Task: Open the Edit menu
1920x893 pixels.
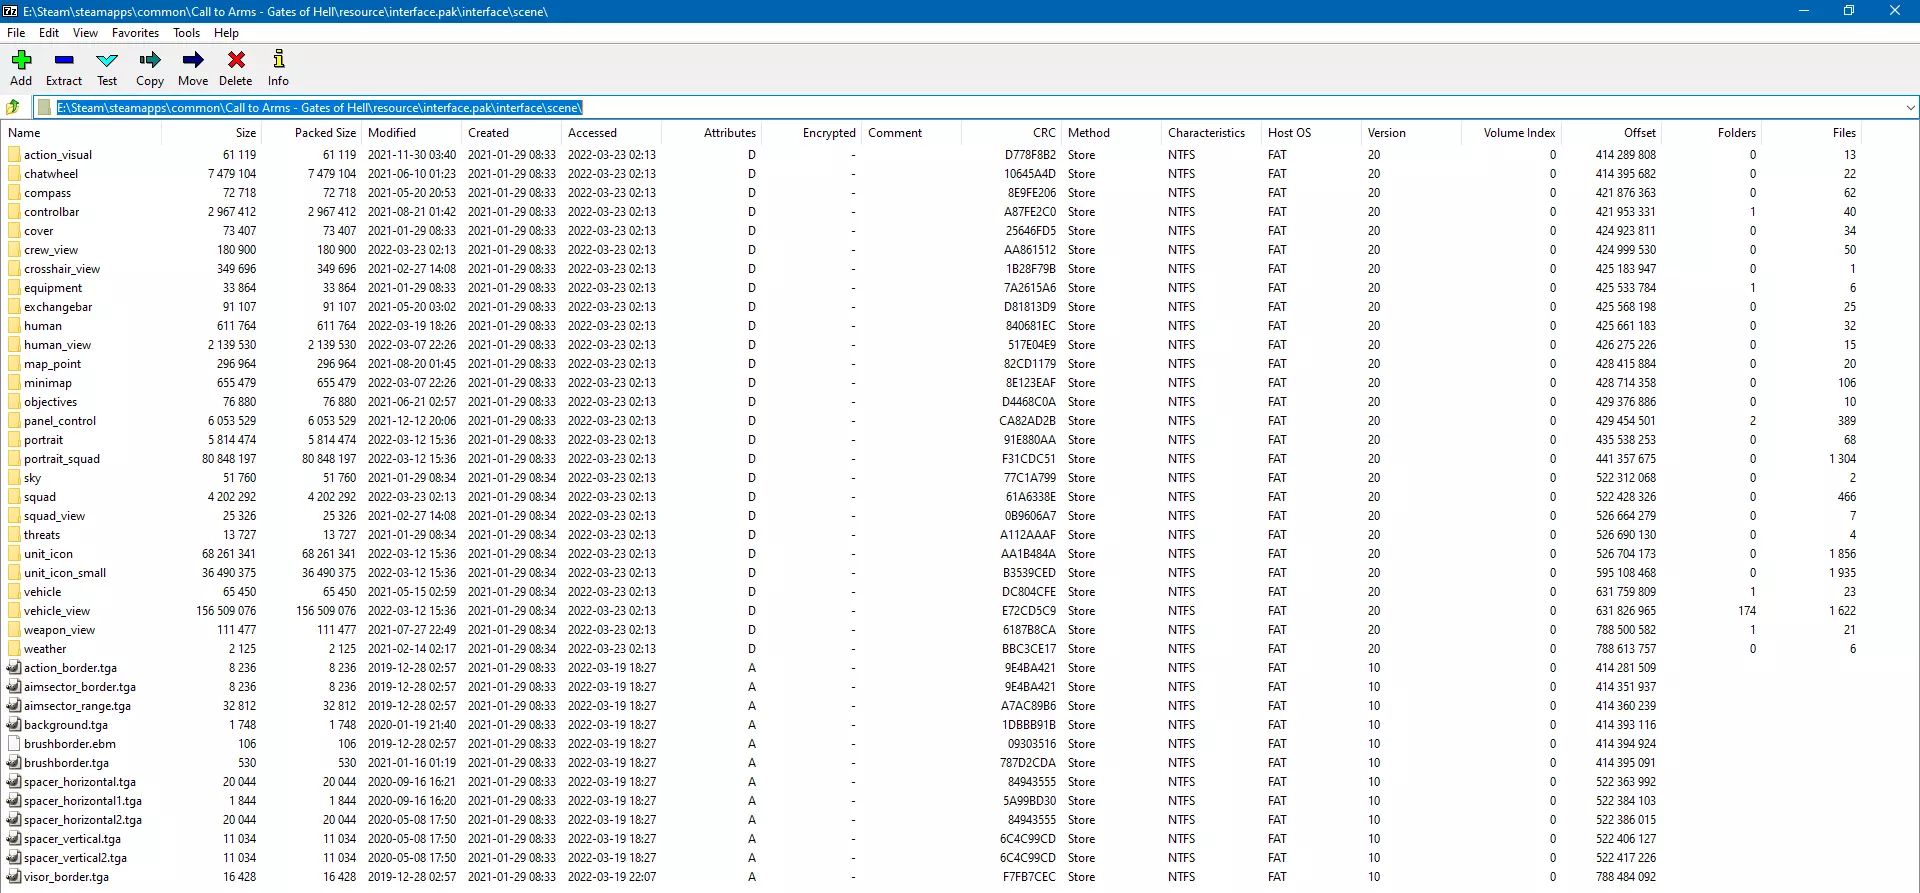Action: point(49,33)
